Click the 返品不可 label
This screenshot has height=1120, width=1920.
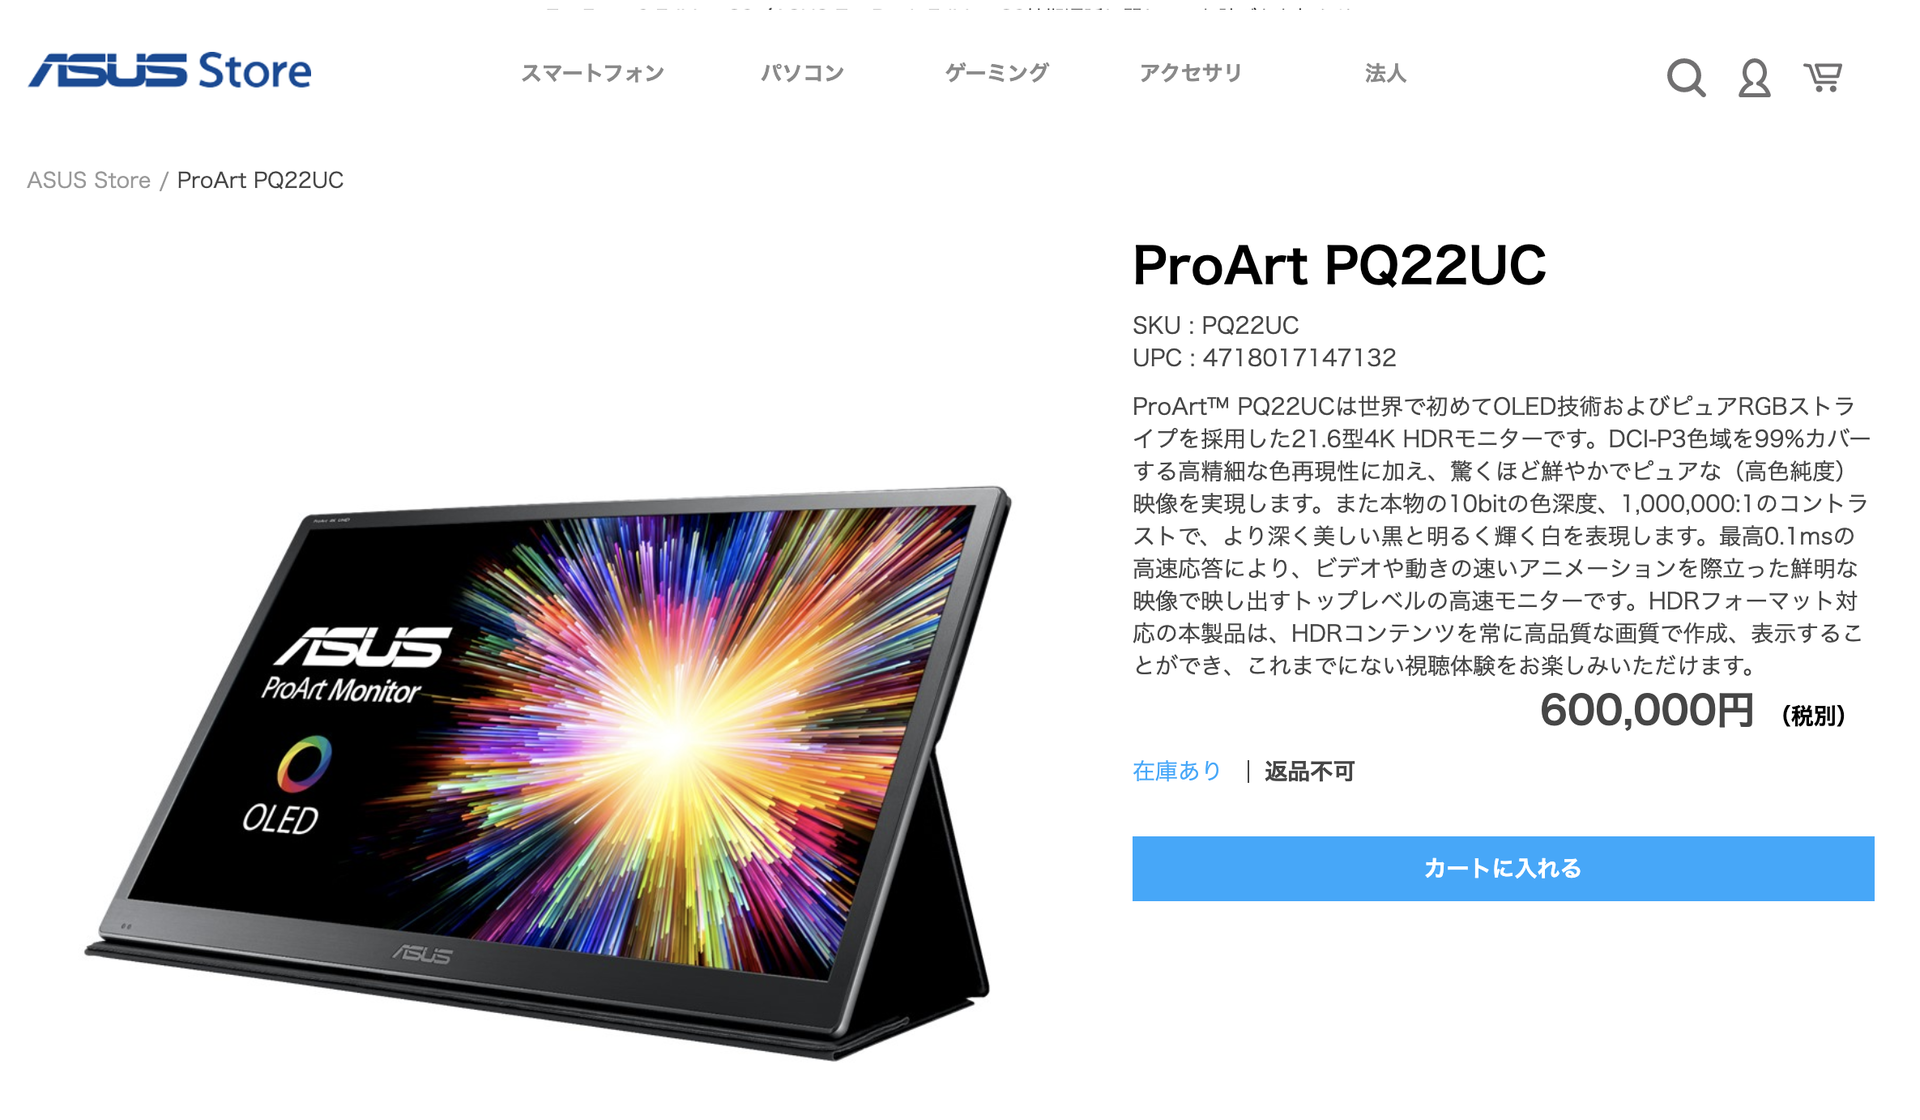(x=1309, y=771)
